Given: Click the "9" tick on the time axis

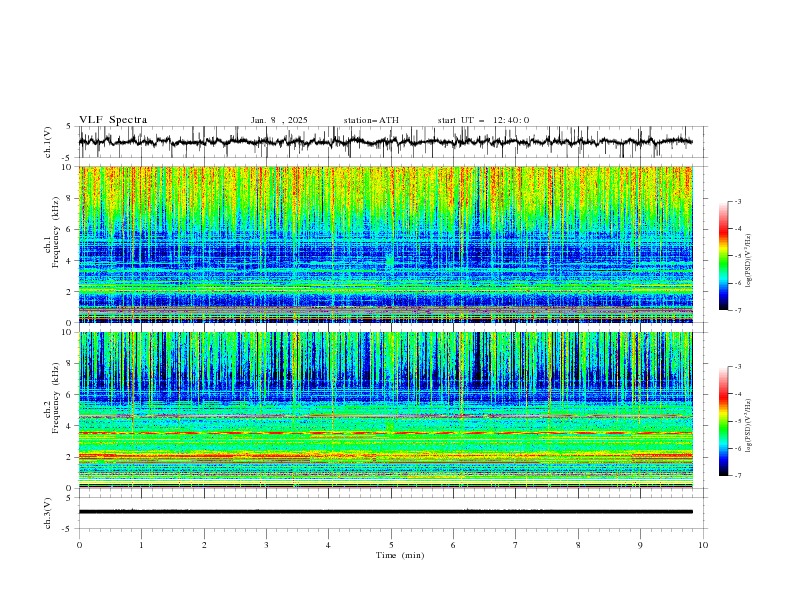Looking at the screenshot, I should [640, 545].
